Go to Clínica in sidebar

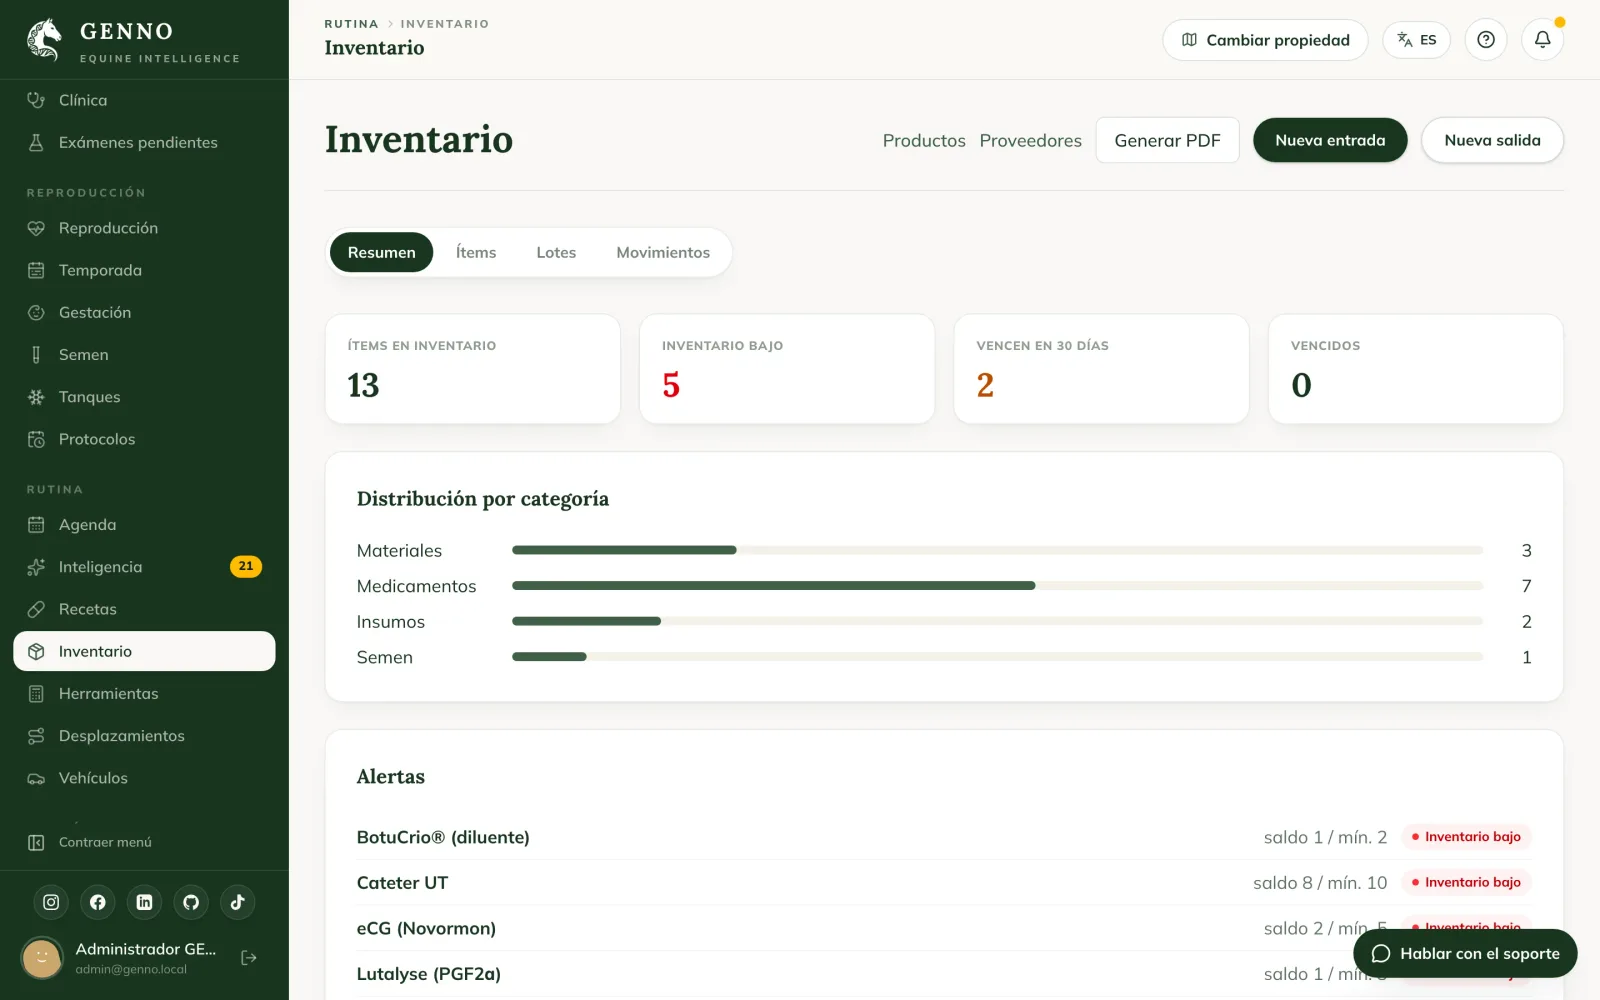point(144,100)
